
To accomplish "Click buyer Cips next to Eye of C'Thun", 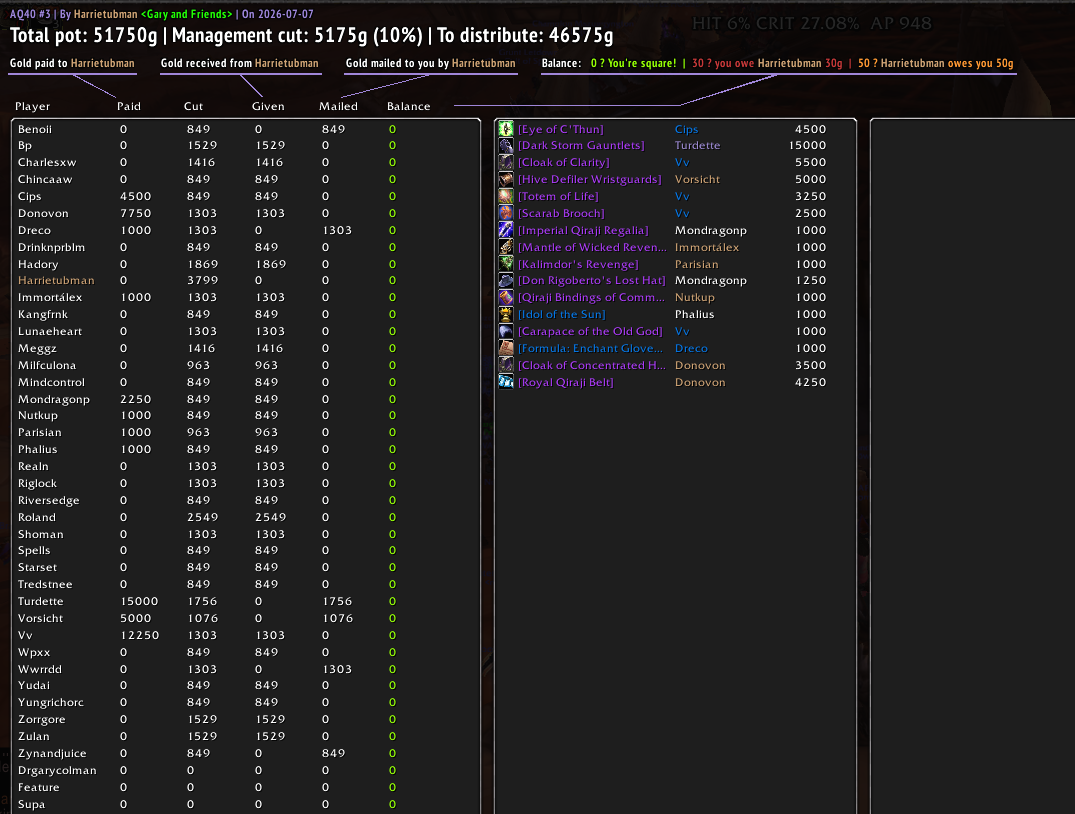I will click(686, 129).
